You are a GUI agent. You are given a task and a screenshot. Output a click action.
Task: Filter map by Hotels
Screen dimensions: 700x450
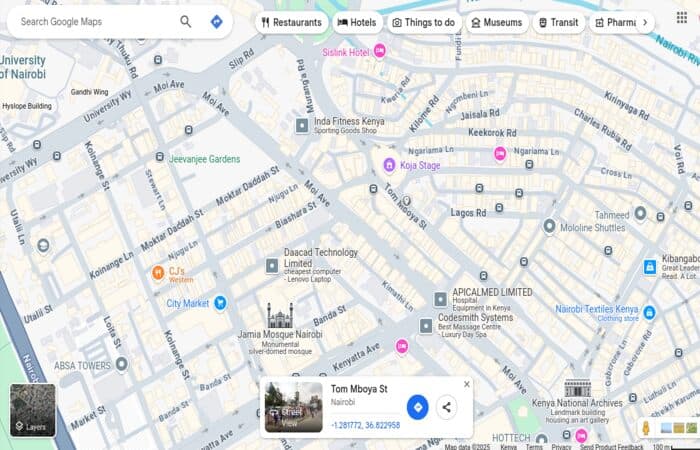[x=358, y=22]
